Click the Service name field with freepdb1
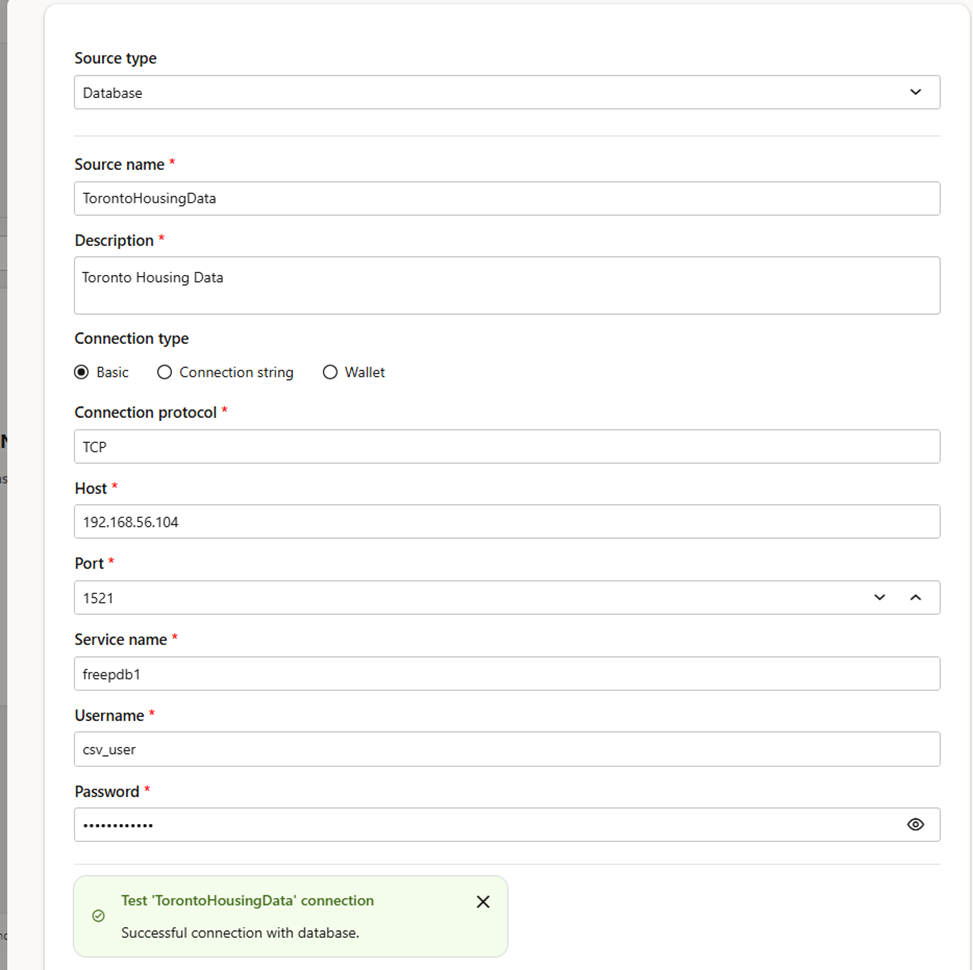Screen dimensions: 973x970 point(507,674)
